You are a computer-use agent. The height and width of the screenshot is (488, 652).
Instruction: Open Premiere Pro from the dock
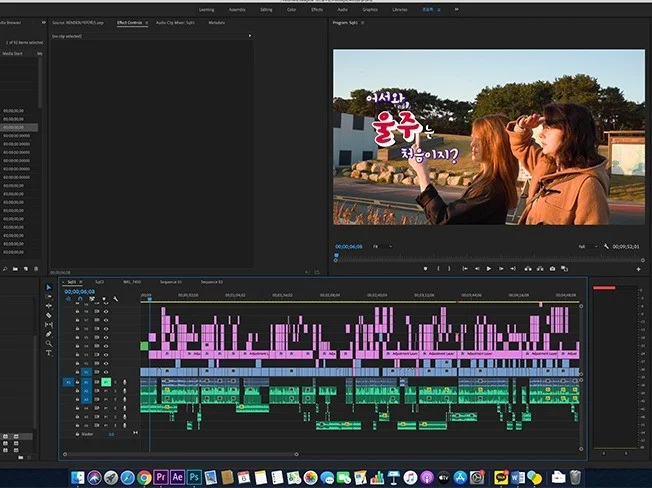(x=161, y=477)
